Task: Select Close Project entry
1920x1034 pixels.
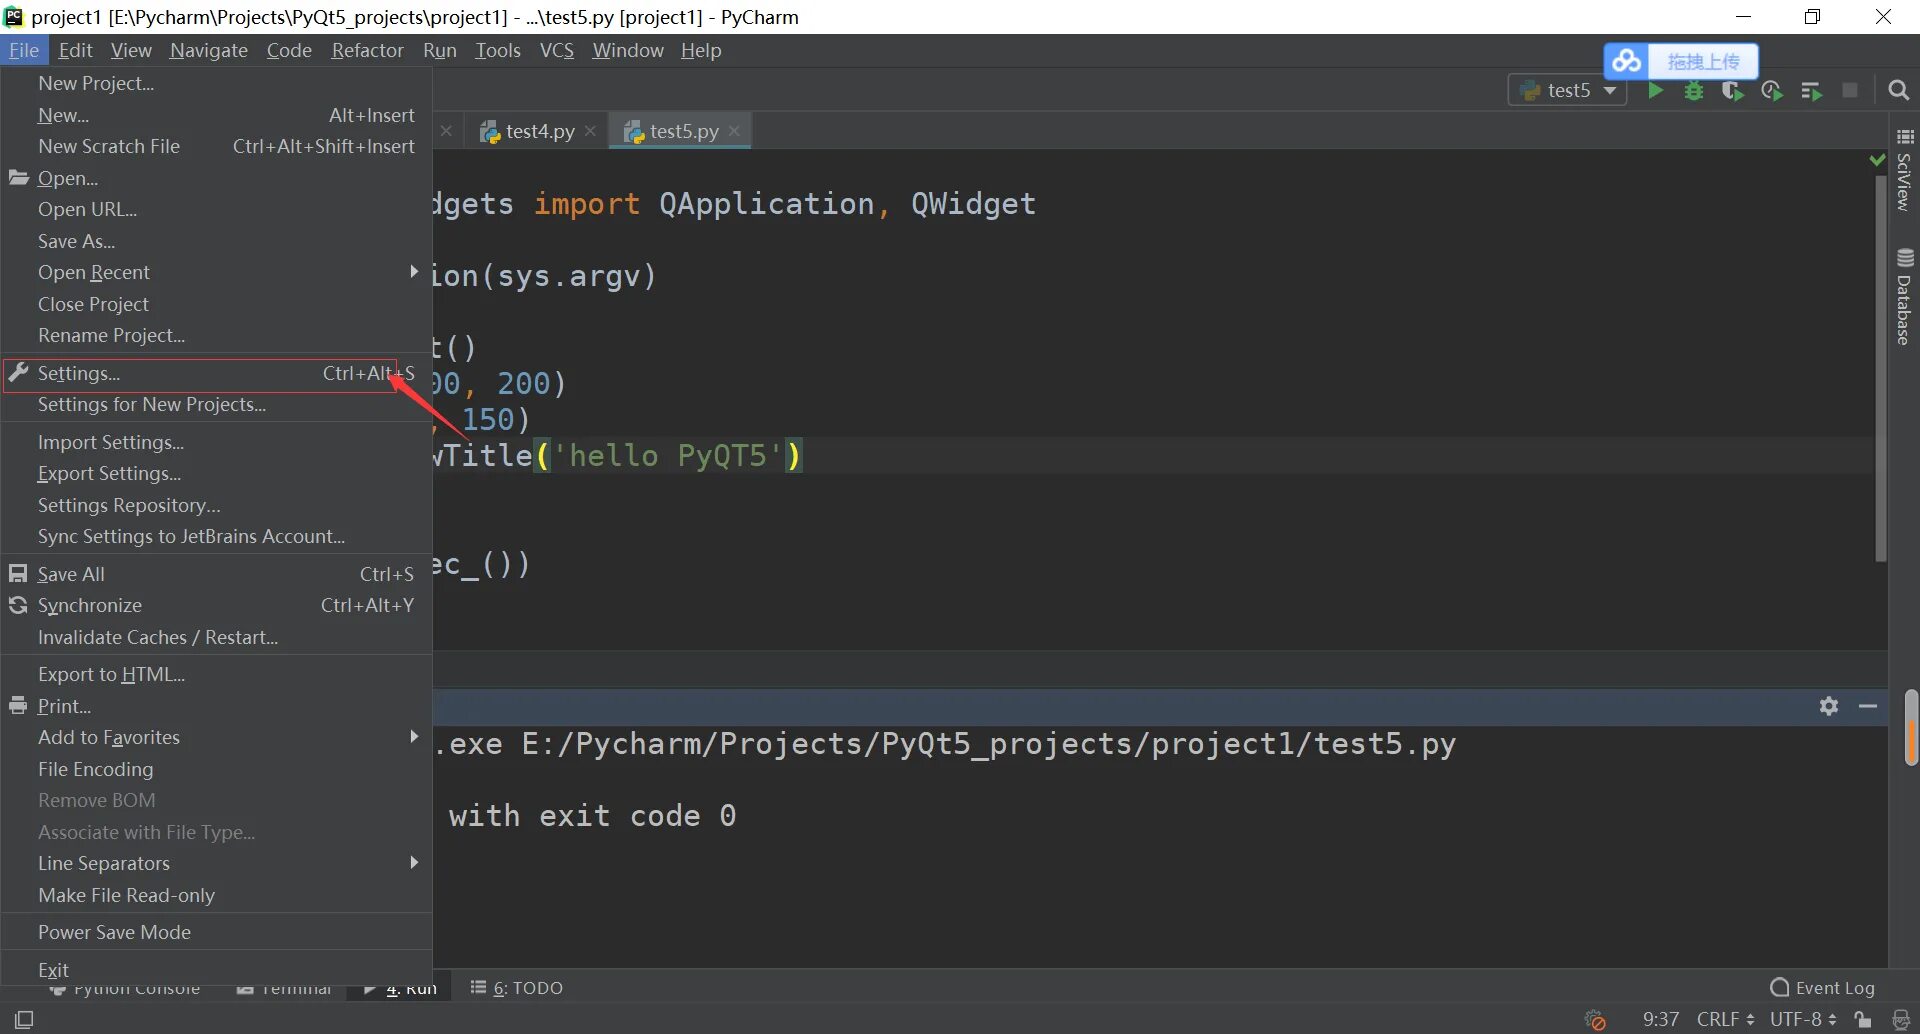Action: pos(216,304)
